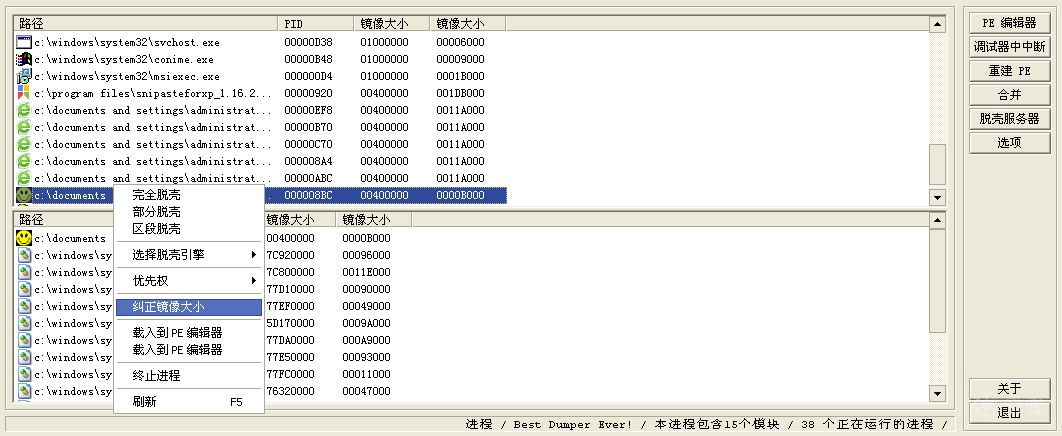
Task: Click IE icon of process PID 000008A4
Action: pos(24,160)
